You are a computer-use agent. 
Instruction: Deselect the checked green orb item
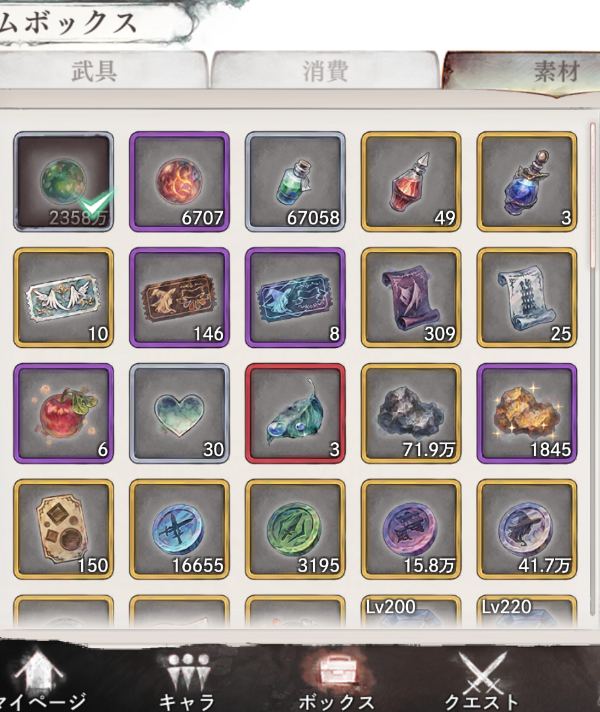pos(64,182)
